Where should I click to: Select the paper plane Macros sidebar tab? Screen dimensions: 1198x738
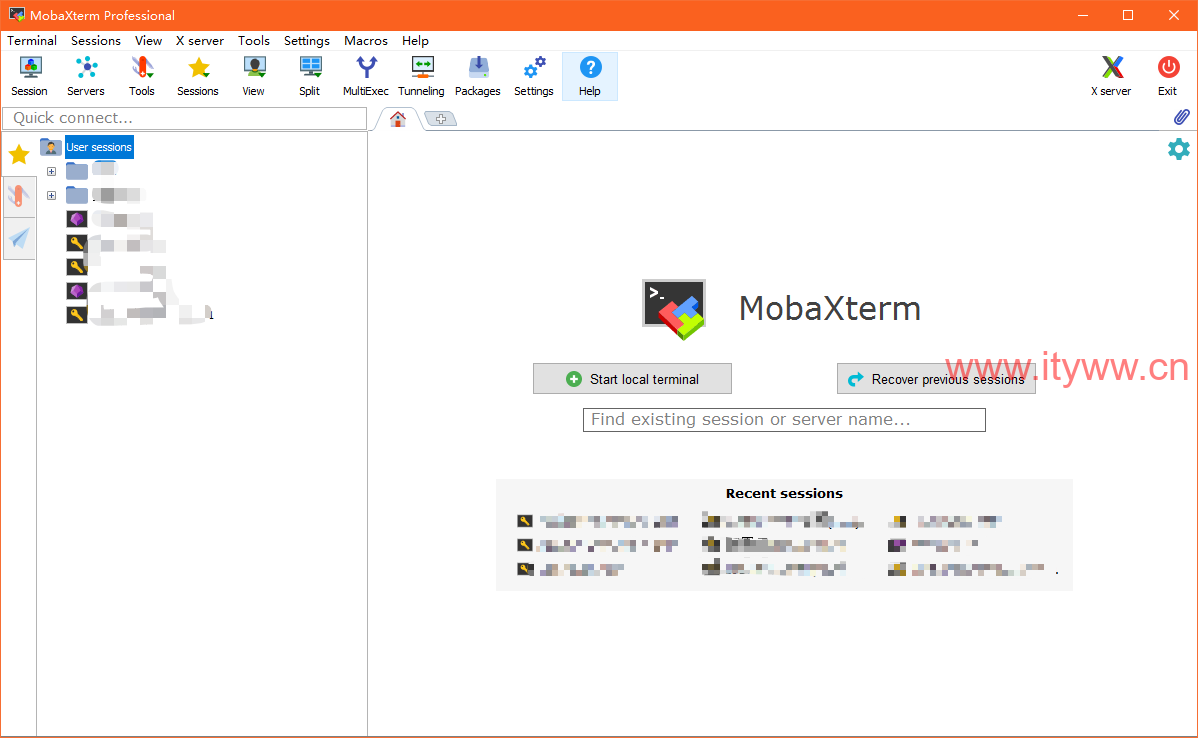19,238
